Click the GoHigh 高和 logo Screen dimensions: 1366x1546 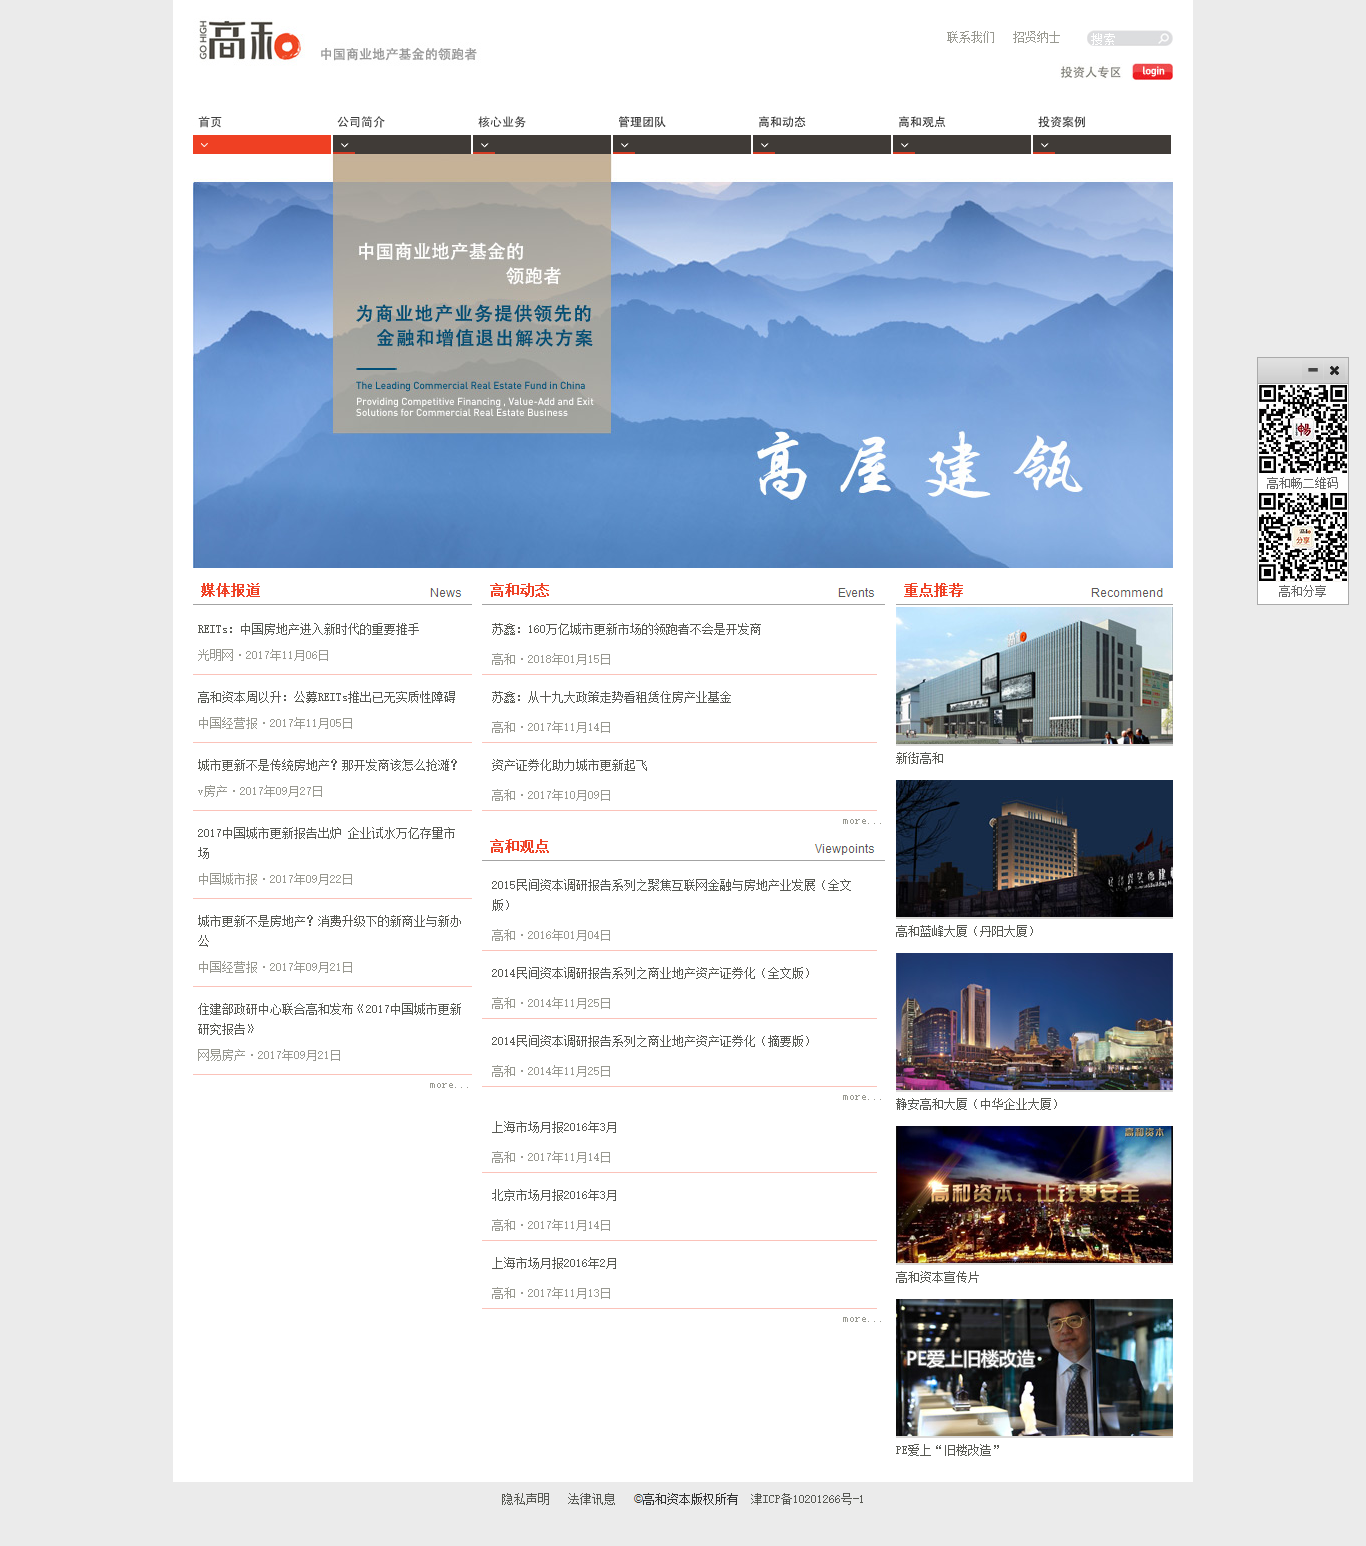[x=249, y=40]
